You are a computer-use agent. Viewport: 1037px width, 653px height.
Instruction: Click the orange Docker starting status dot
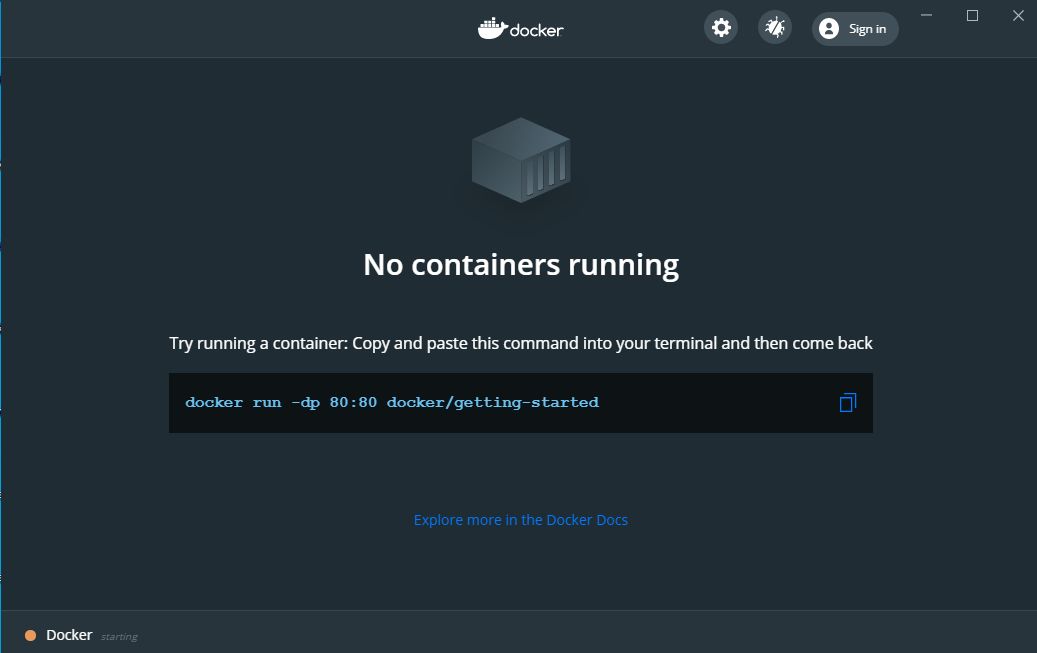tap(29, 635)
